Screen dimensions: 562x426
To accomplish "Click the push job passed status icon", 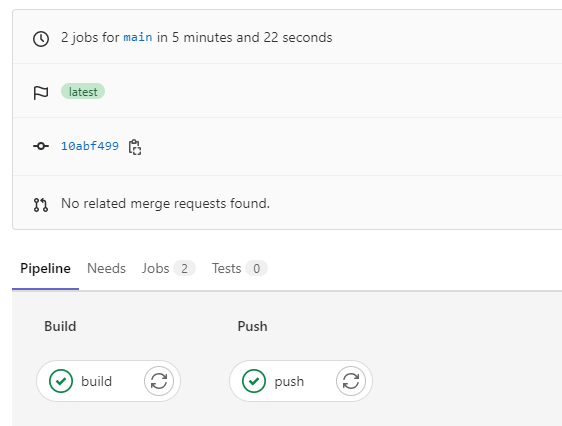I will tap(254, 381).
